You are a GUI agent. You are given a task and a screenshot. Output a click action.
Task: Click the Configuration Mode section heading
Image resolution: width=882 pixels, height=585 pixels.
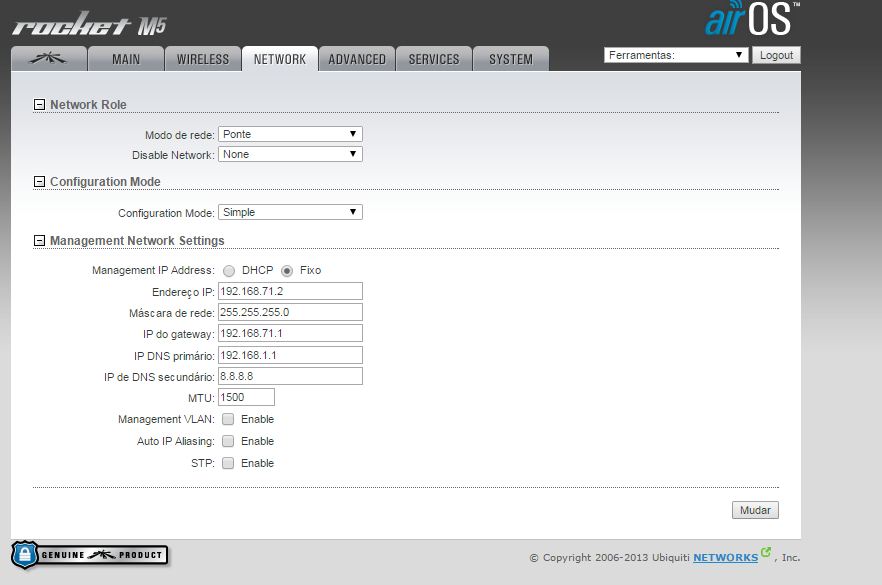105,182
